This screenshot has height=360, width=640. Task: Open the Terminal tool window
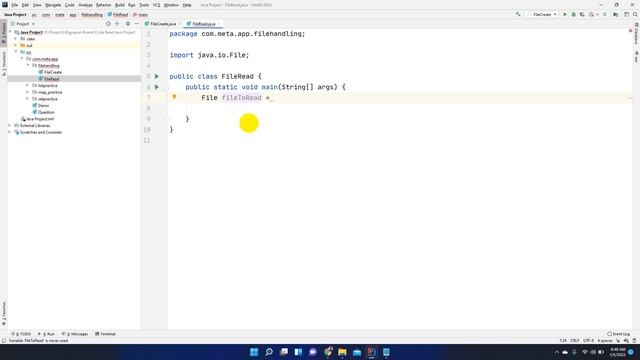105,334
